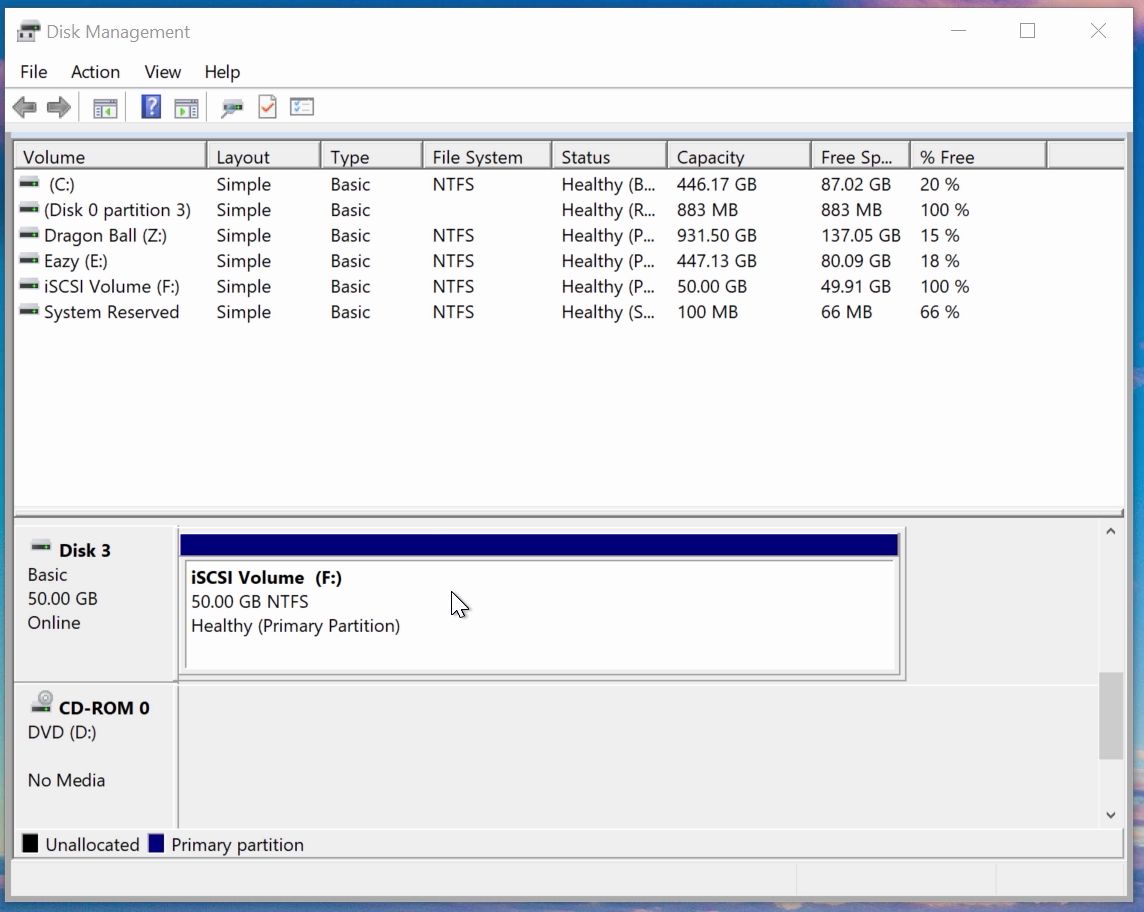Image resolution: width=1144 pixels, height=912 pixels.
Task: Open Help via the question mark icon
Action: [151, 107]
